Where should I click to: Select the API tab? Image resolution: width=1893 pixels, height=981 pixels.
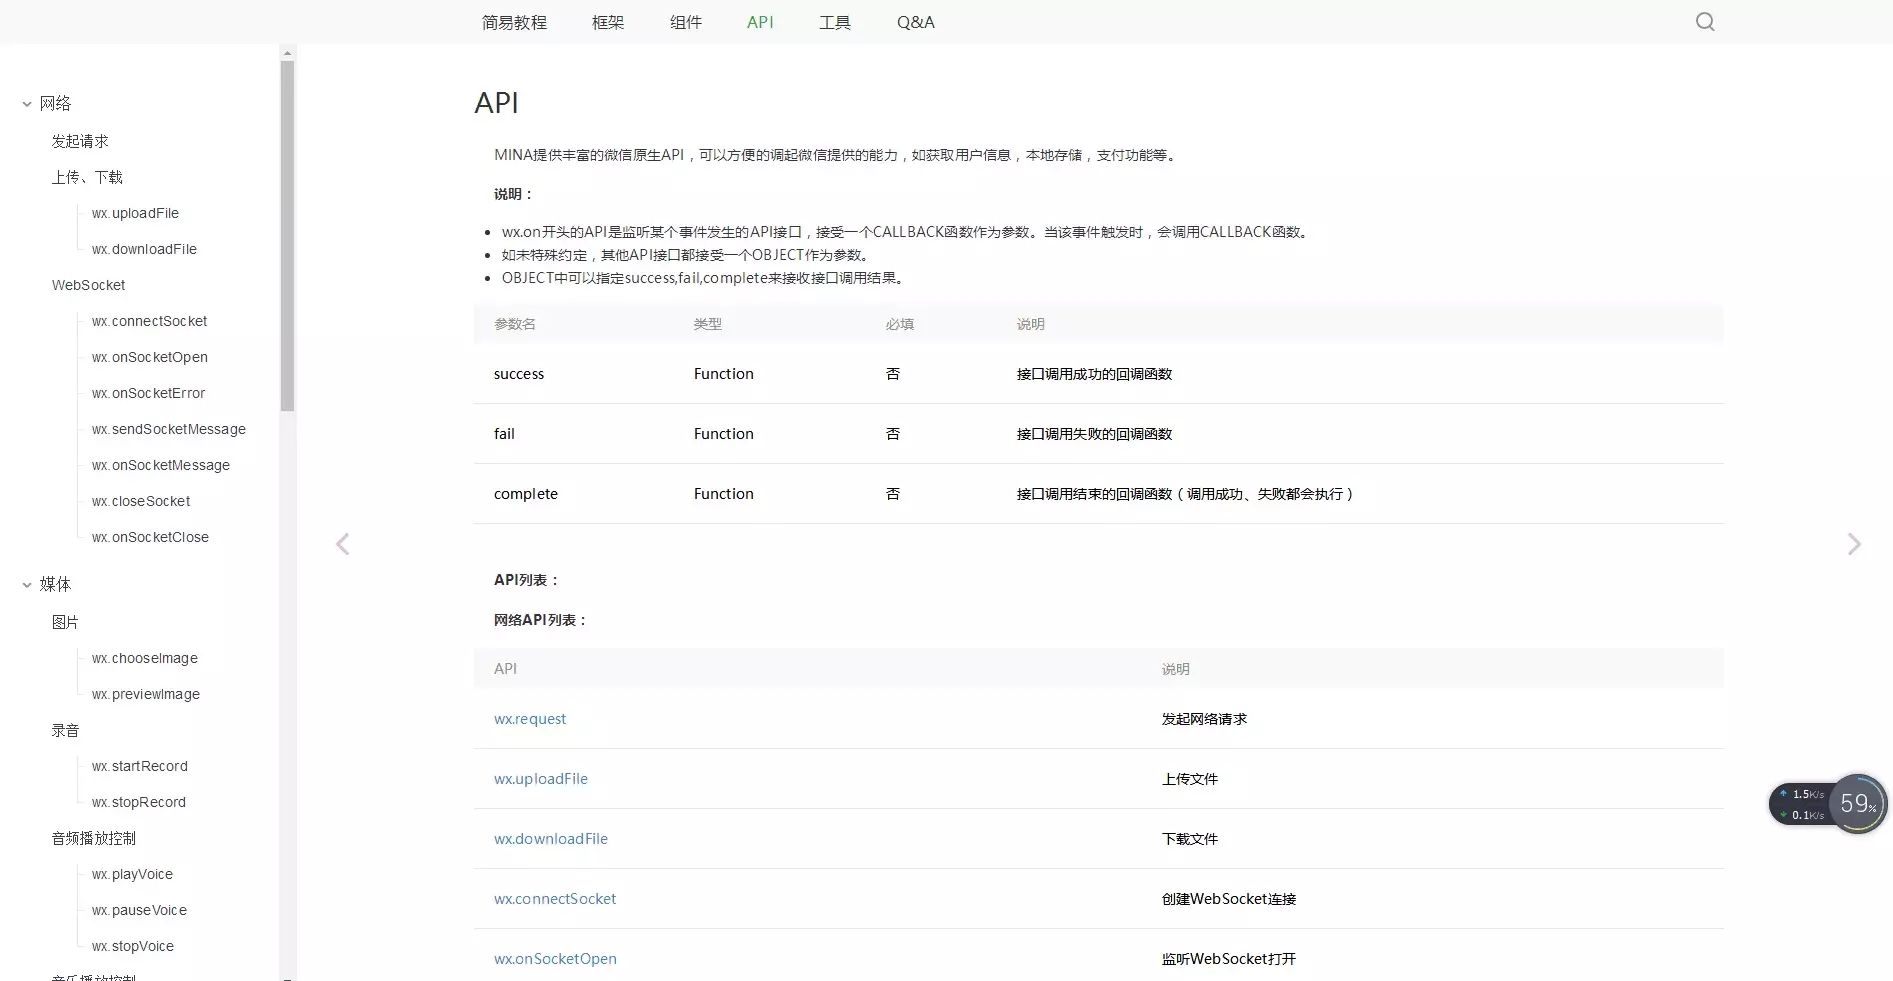[x=760, y=22]
